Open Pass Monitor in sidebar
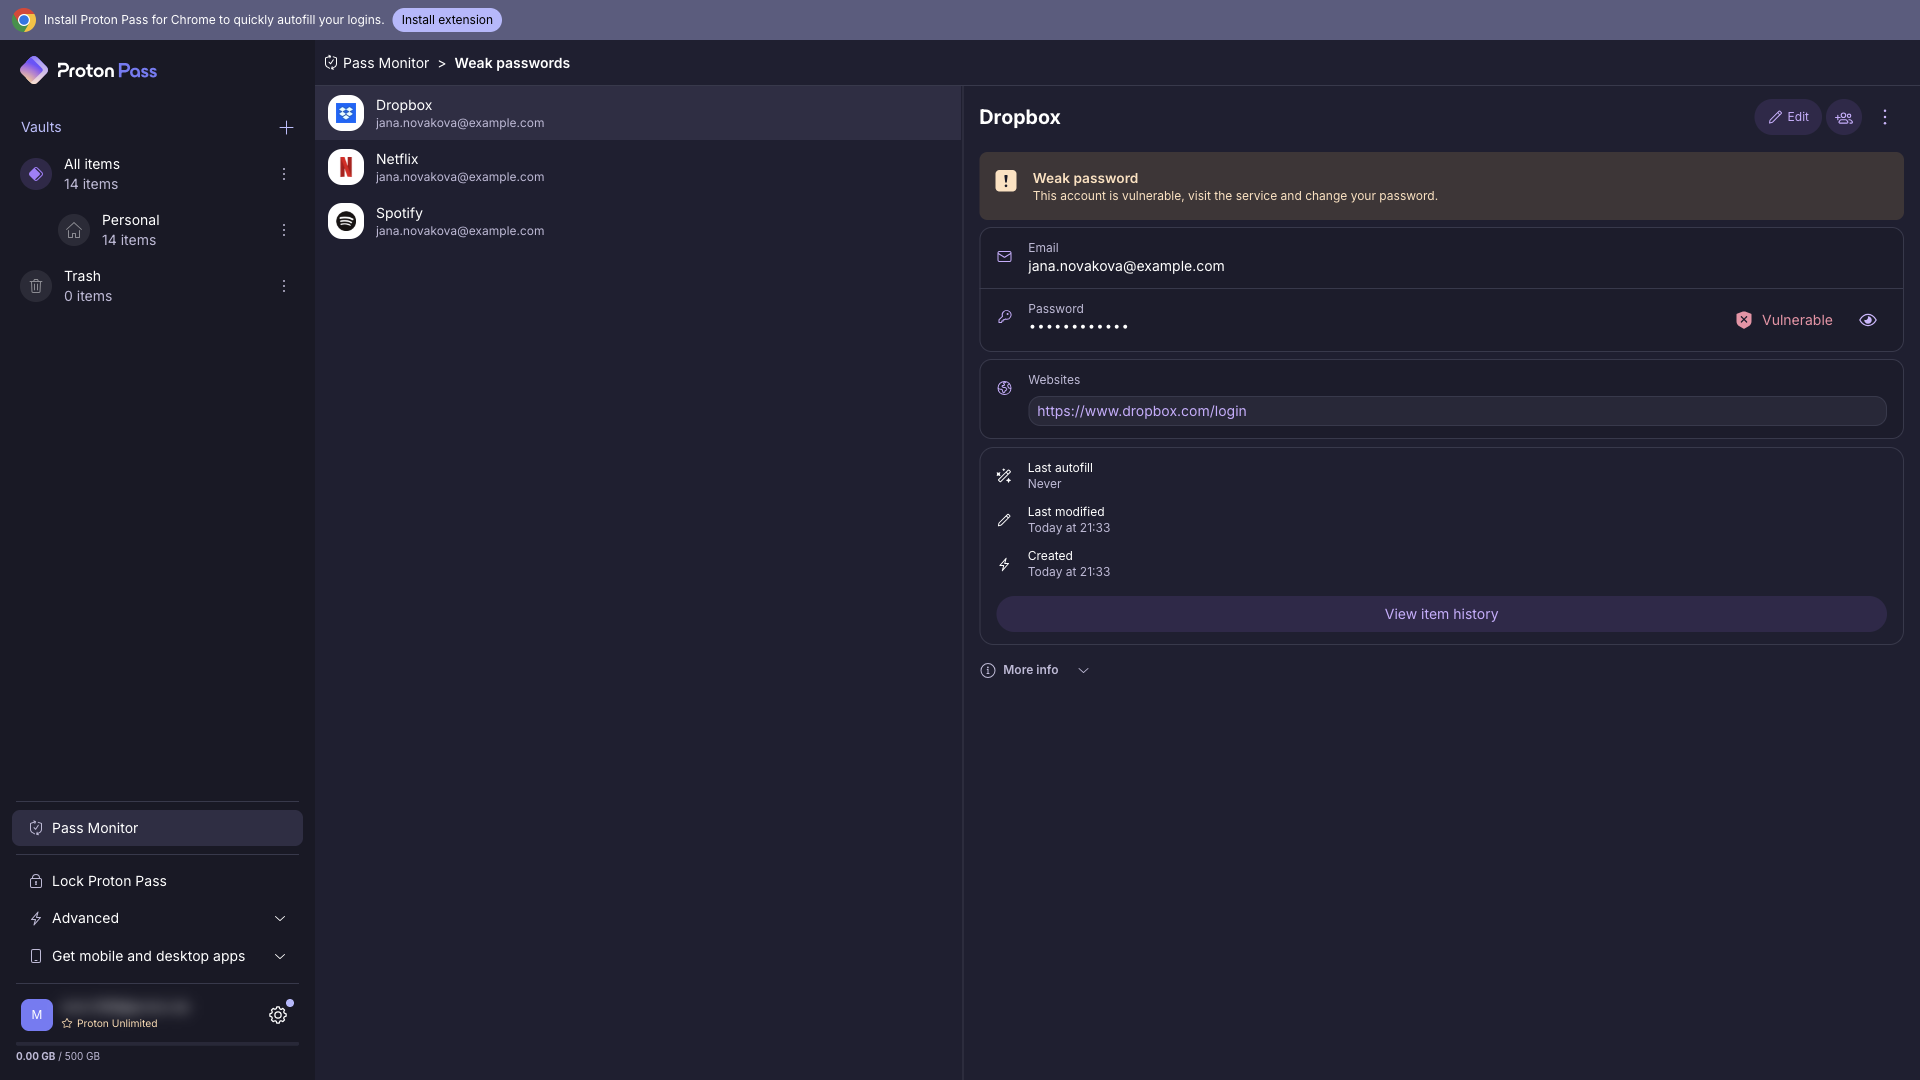 [157, 828]
